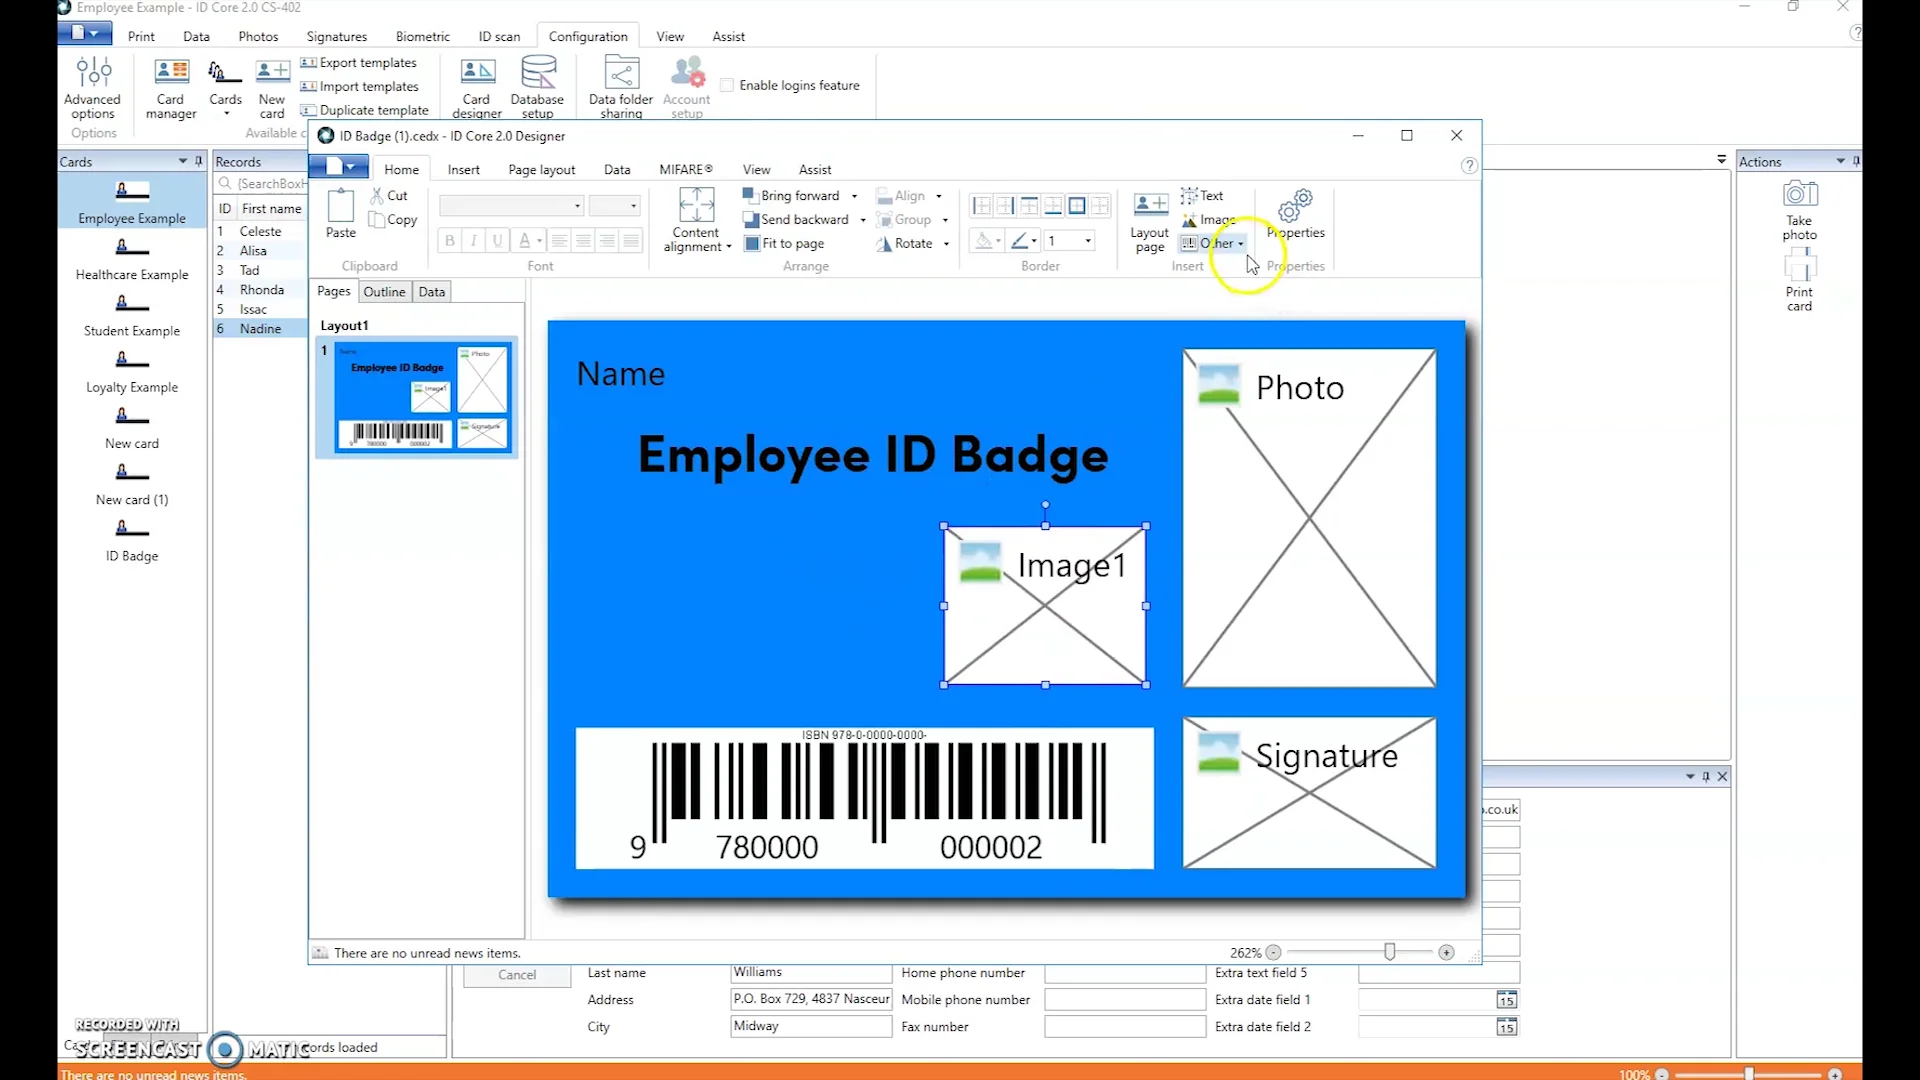
Task: Open the MIFARE tab
Action: click(x=686, y=170)
